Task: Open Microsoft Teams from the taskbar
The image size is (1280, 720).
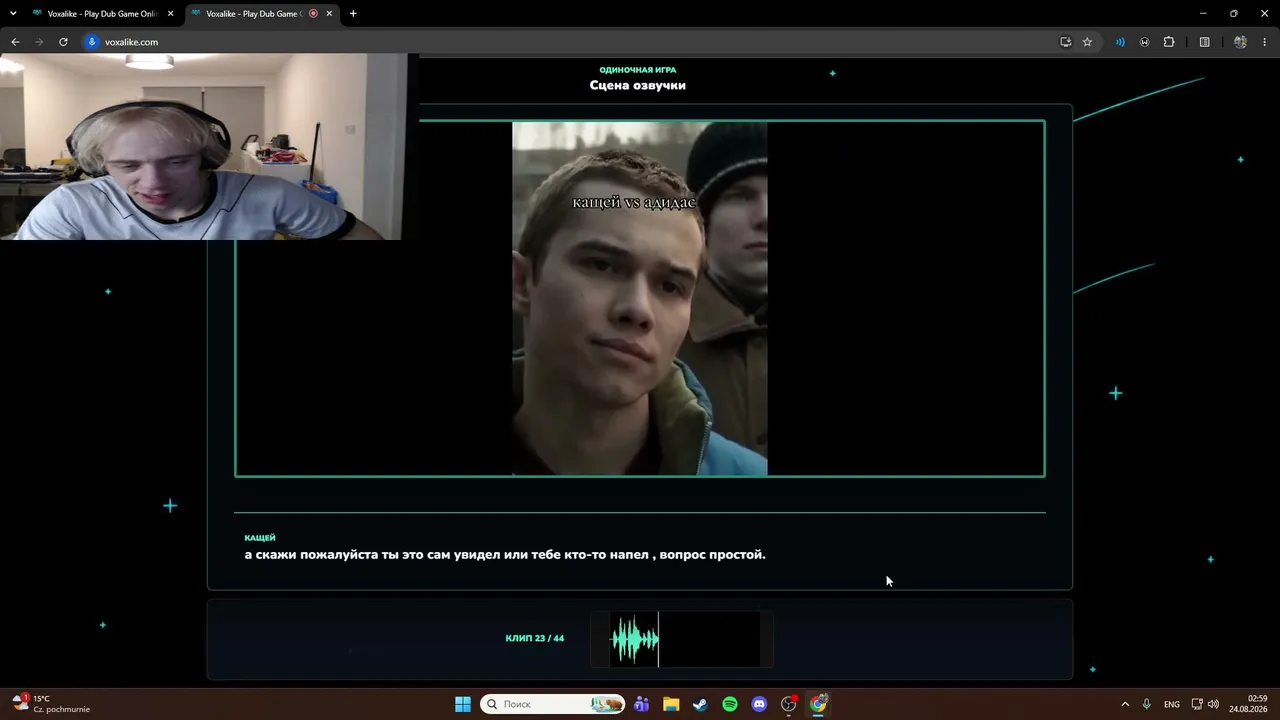Action: (641, 704)
